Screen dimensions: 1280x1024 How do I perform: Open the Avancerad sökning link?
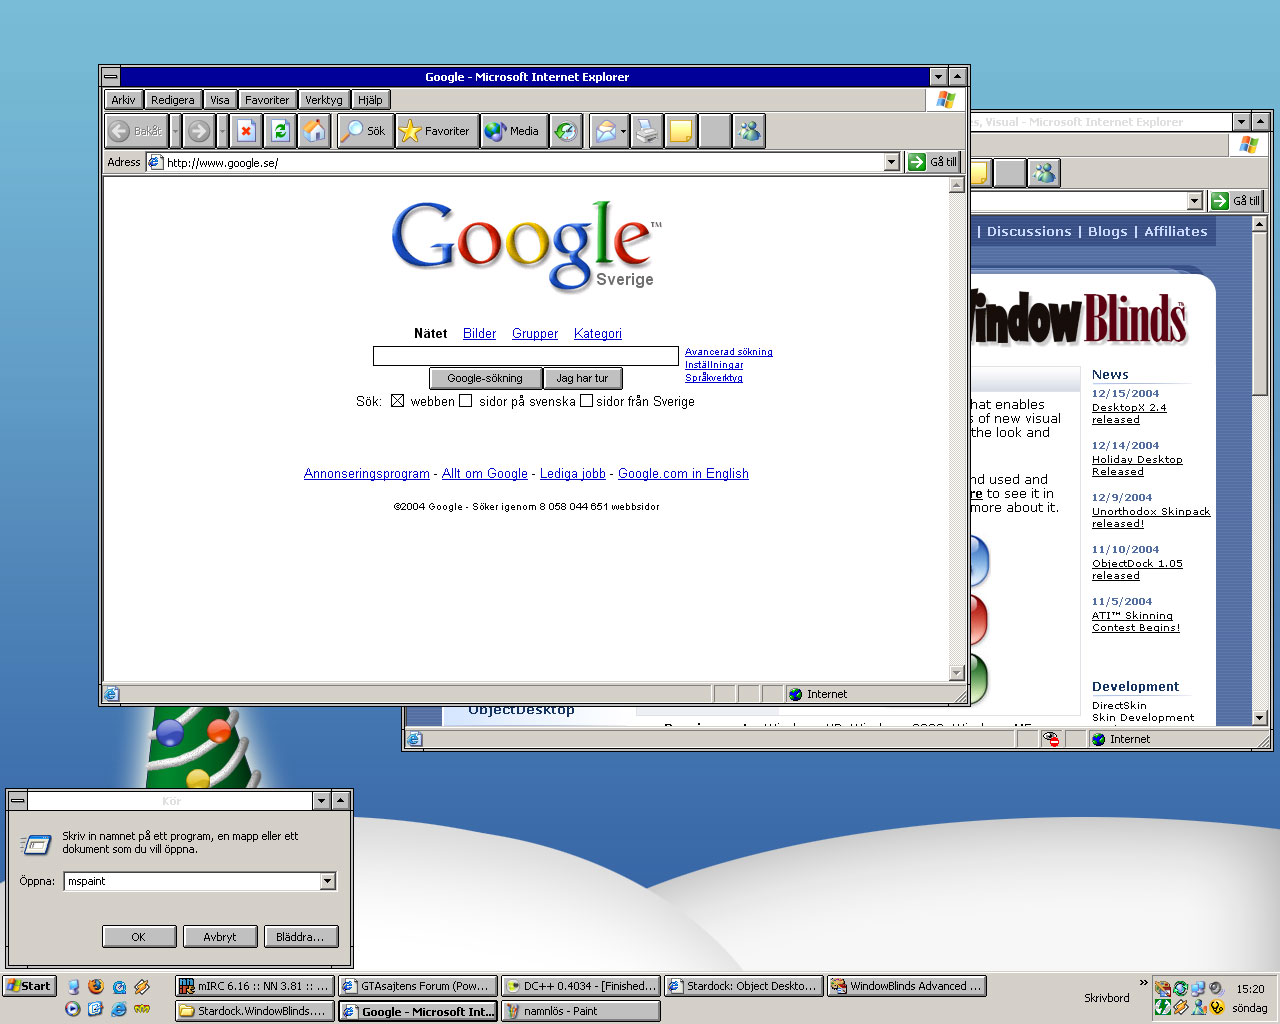coord(729,352)
